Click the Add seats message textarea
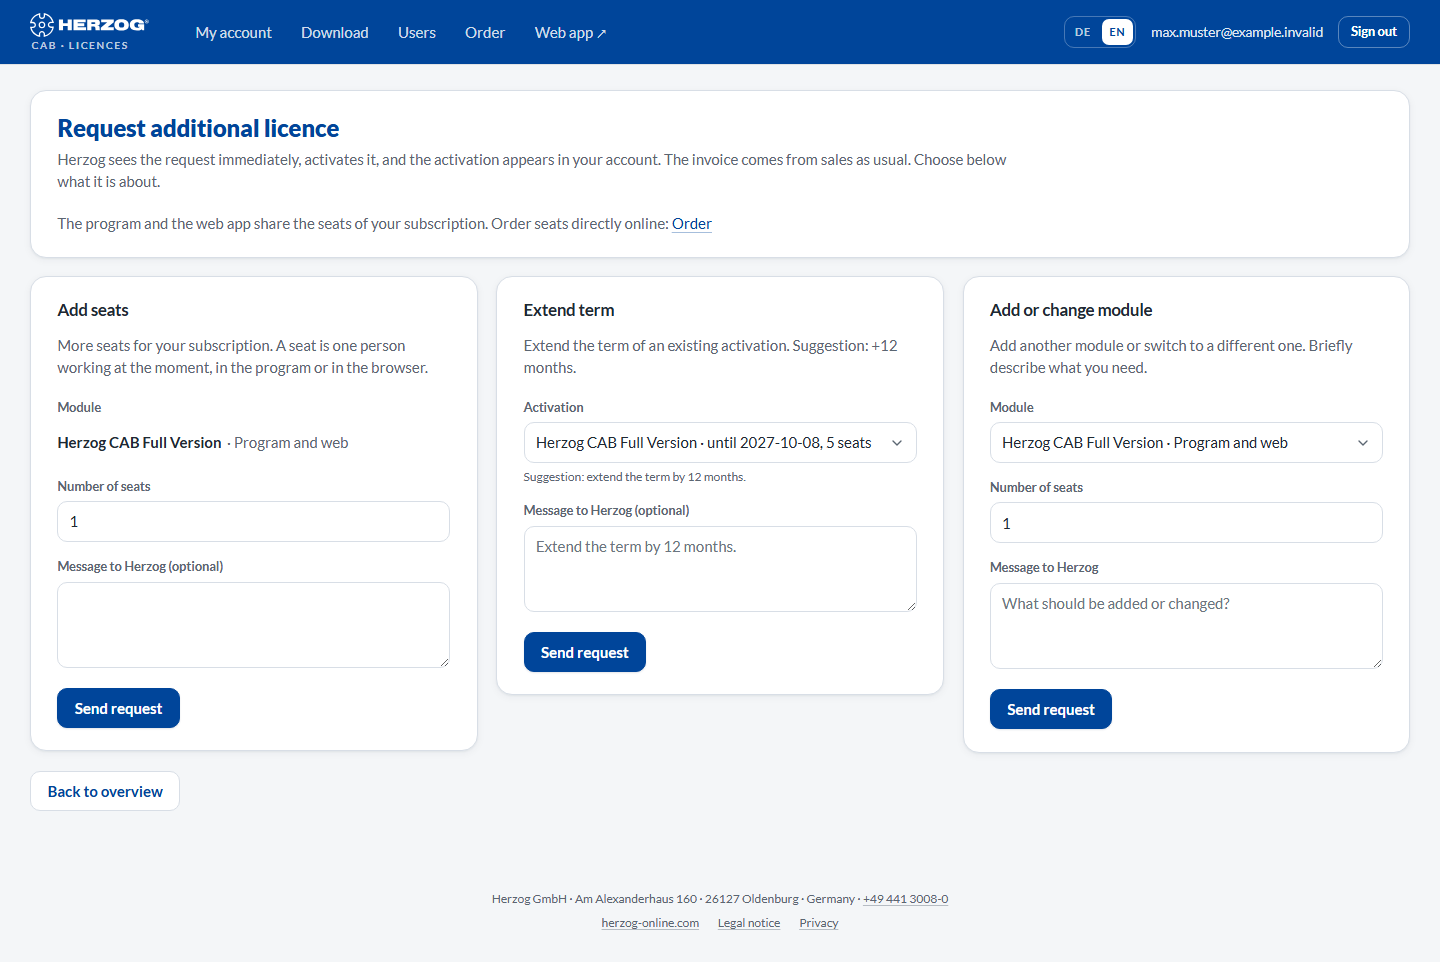The width and height of the screenshot is (1440, 962). click(254, 625)
